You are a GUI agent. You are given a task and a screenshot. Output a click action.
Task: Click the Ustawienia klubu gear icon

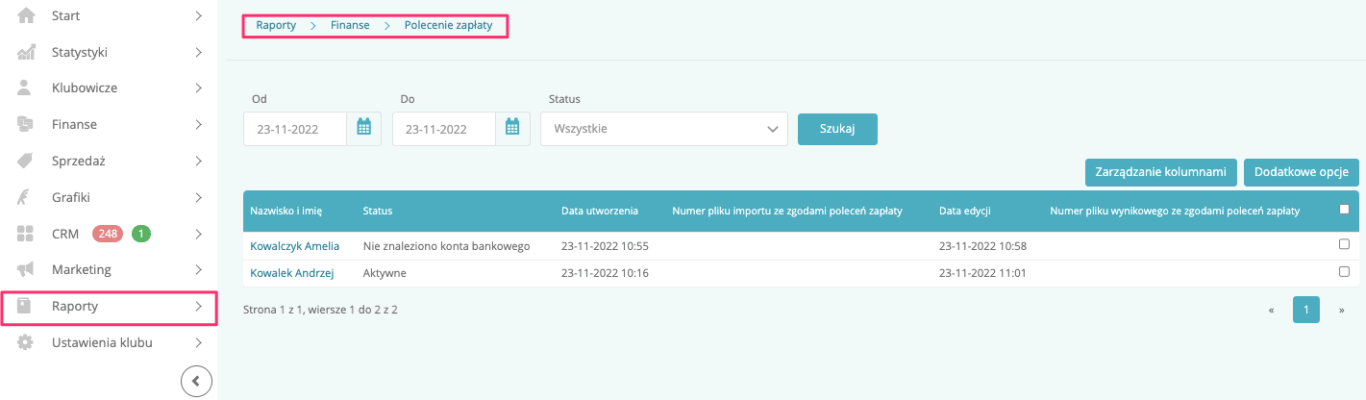pyautogui.click(x=26, y=342)
